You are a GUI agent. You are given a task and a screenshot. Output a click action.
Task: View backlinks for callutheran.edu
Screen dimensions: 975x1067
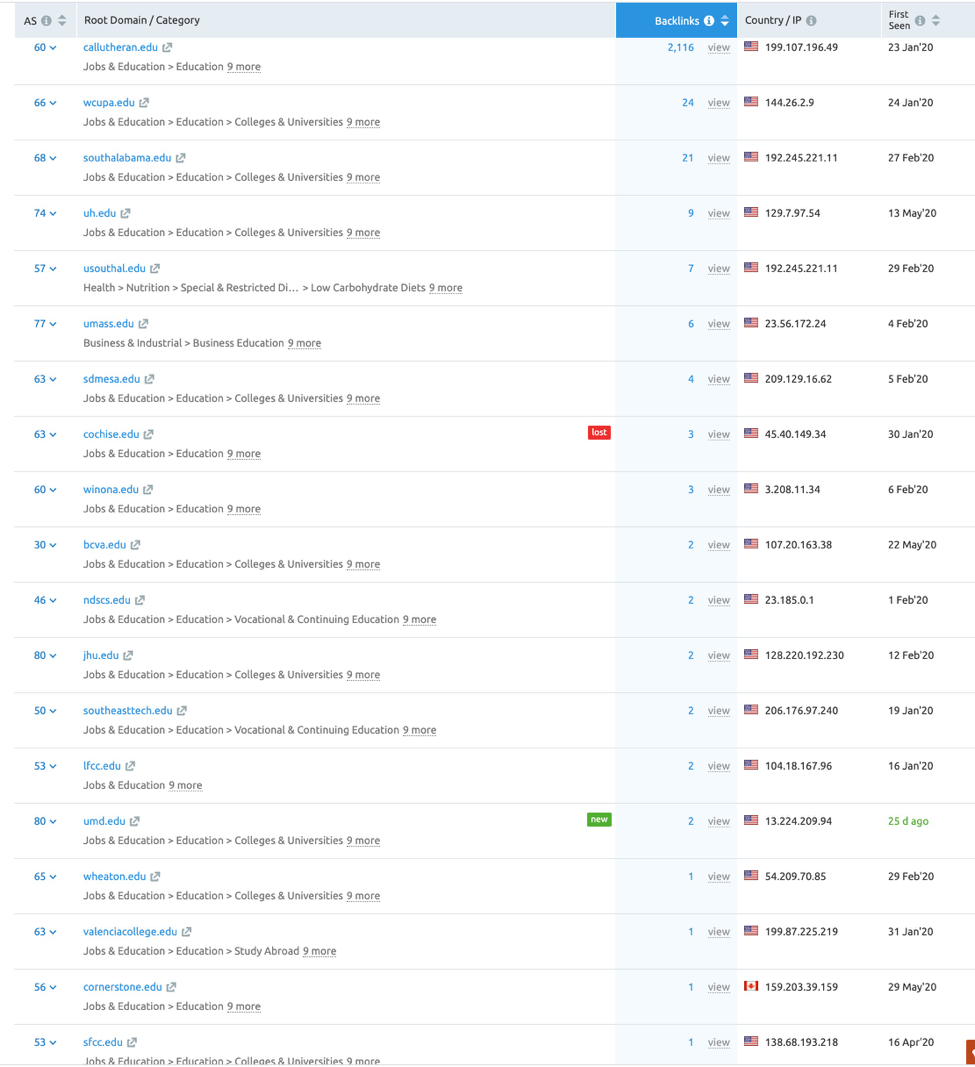tap(718, 48)
